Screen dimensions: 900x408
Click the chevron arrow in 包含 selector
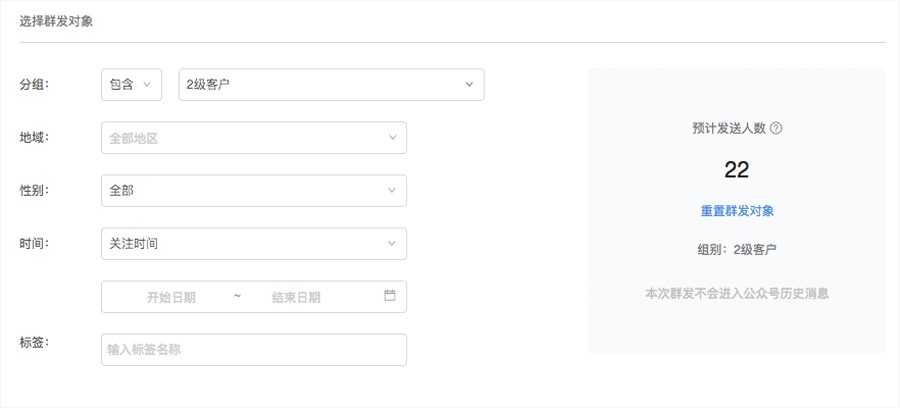tap(148, 85)
